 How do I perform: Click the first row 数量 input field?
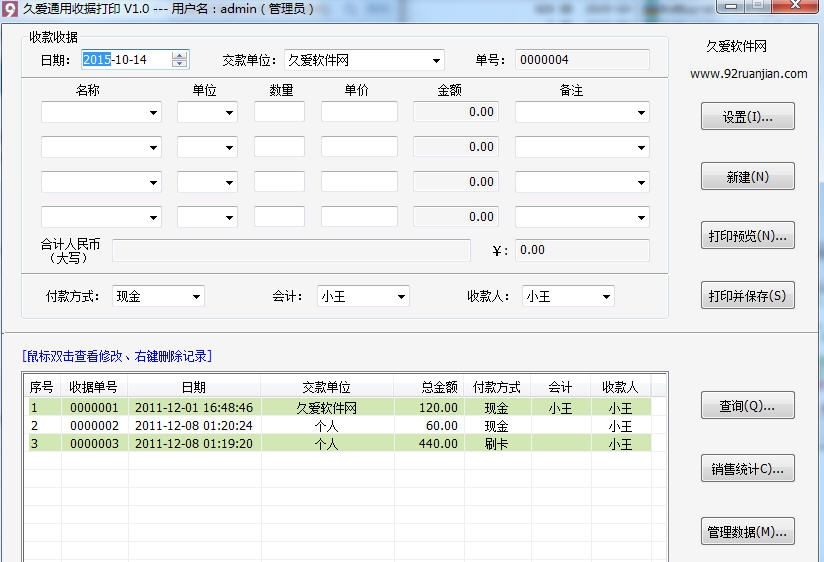pos(279,112)
